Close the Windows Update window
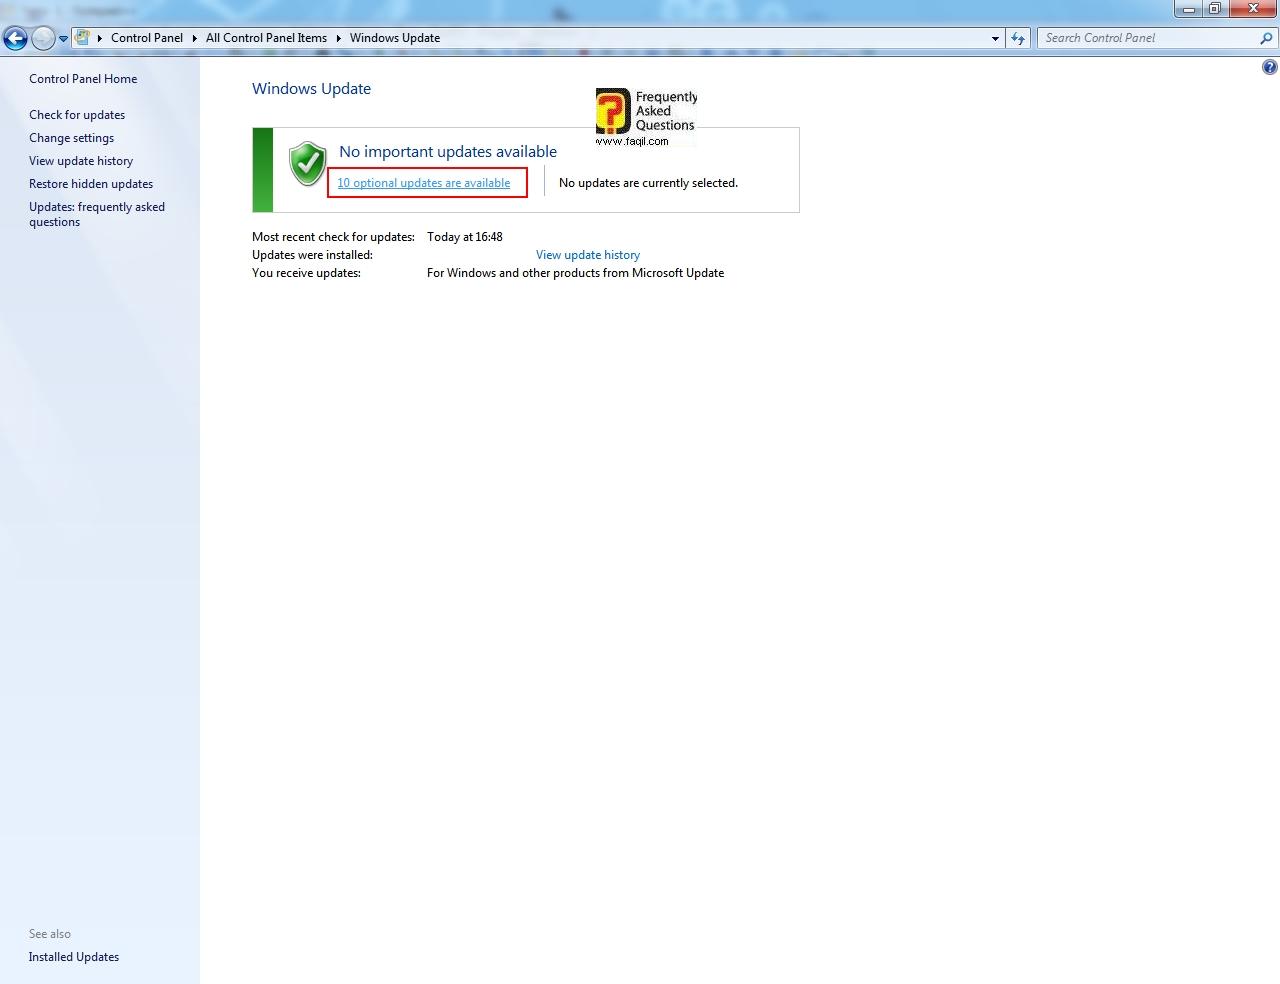1280x984 pixels. coord(1253,9)
